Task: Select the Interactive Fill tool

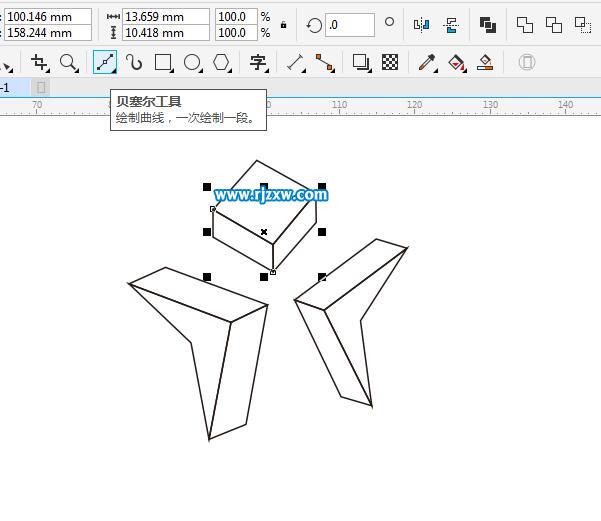Action: tap(456, 62)
